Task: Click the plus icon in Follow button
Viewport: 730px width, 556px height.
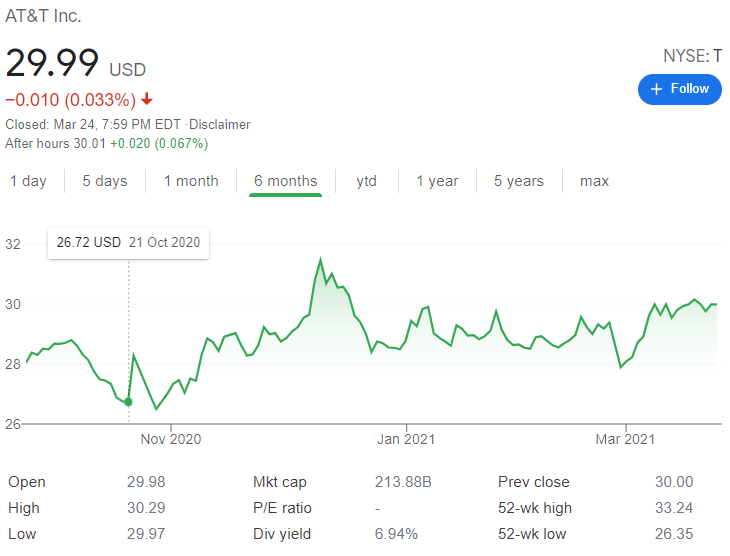Action: [x=656, y=89]
